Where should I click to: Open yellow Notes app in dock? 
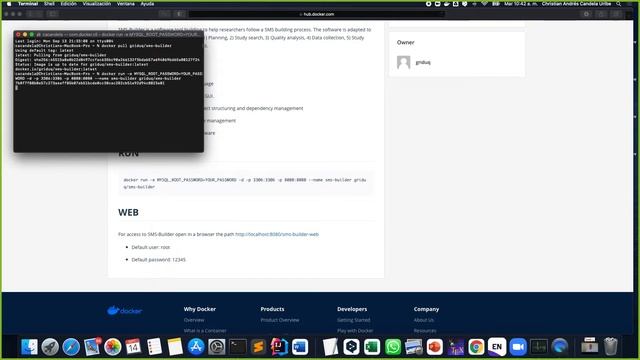[x=175, y=347]
